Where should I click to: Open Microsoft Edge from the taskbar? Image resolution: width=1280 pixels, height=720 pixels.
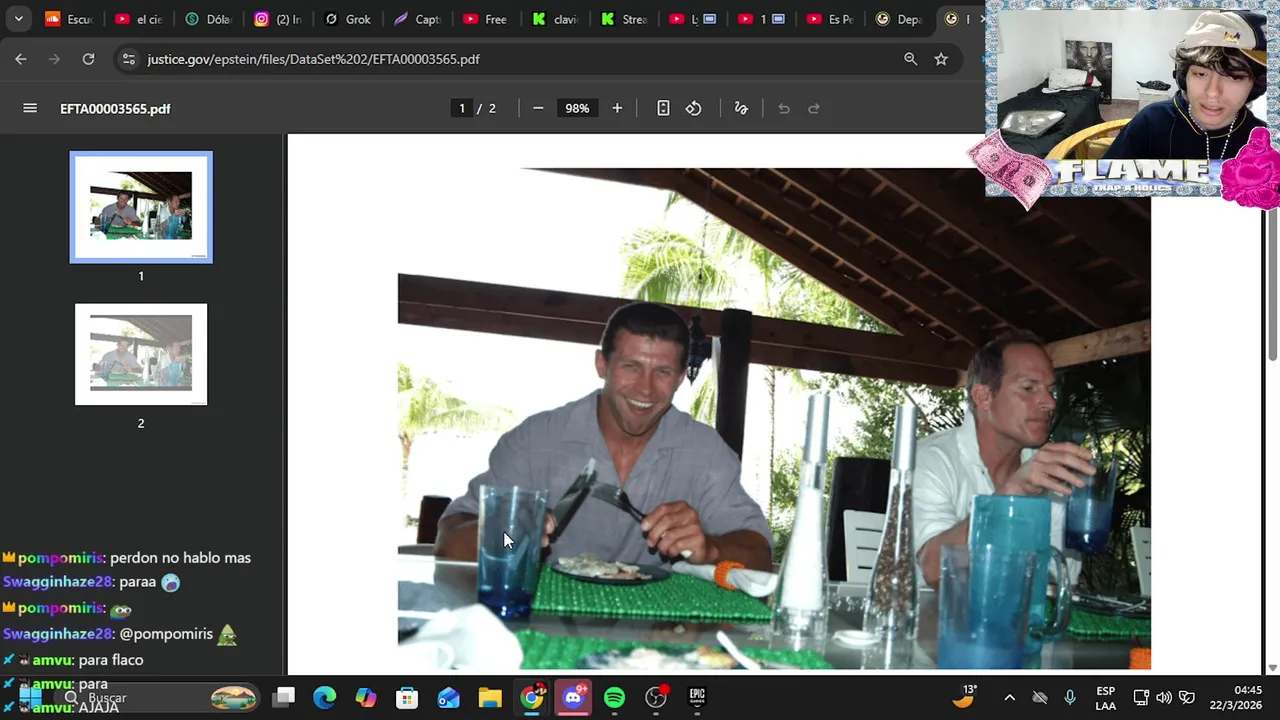(x=325, y=697)
